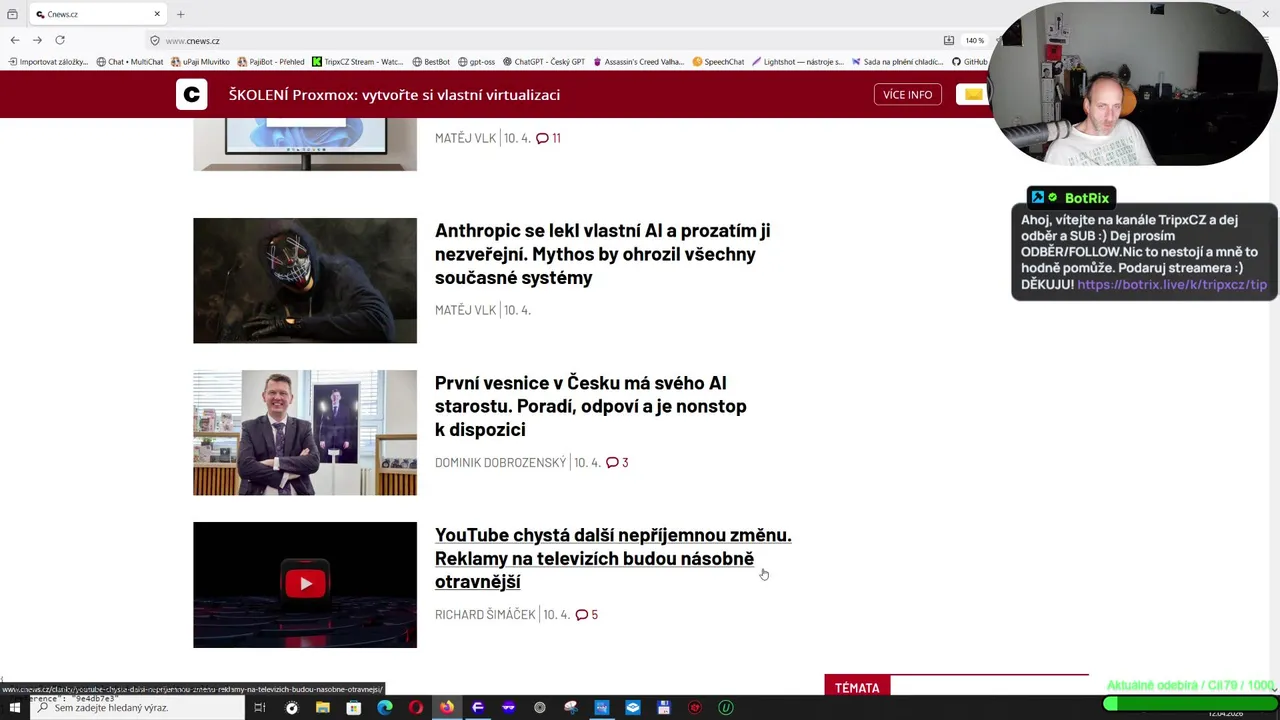Open the Sada na plnění chladic bookmark
1280x720 pixels.
(x=897, y=62)
